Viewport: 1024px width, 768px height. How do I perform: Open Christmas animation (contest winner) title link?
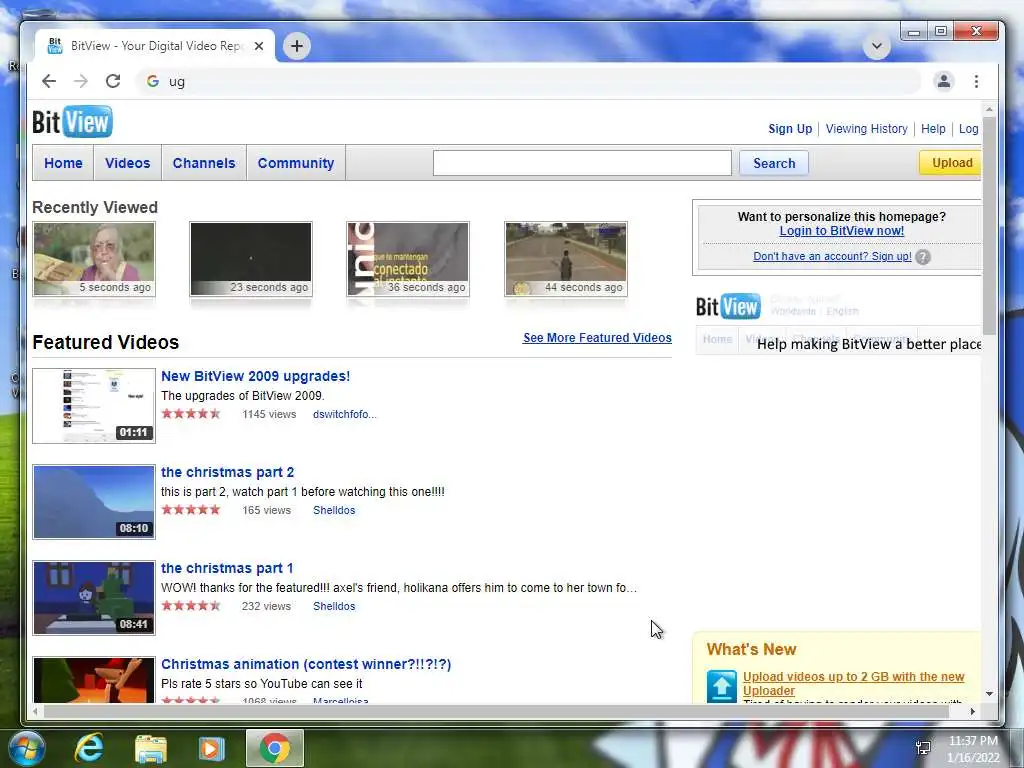pos(306,664)
